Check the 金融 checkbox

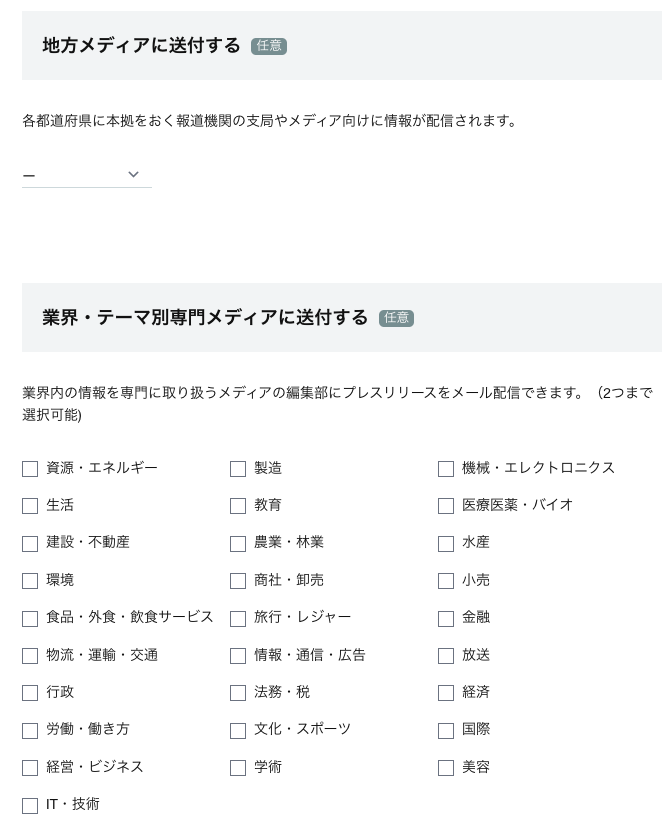click(x=446, y=618)
